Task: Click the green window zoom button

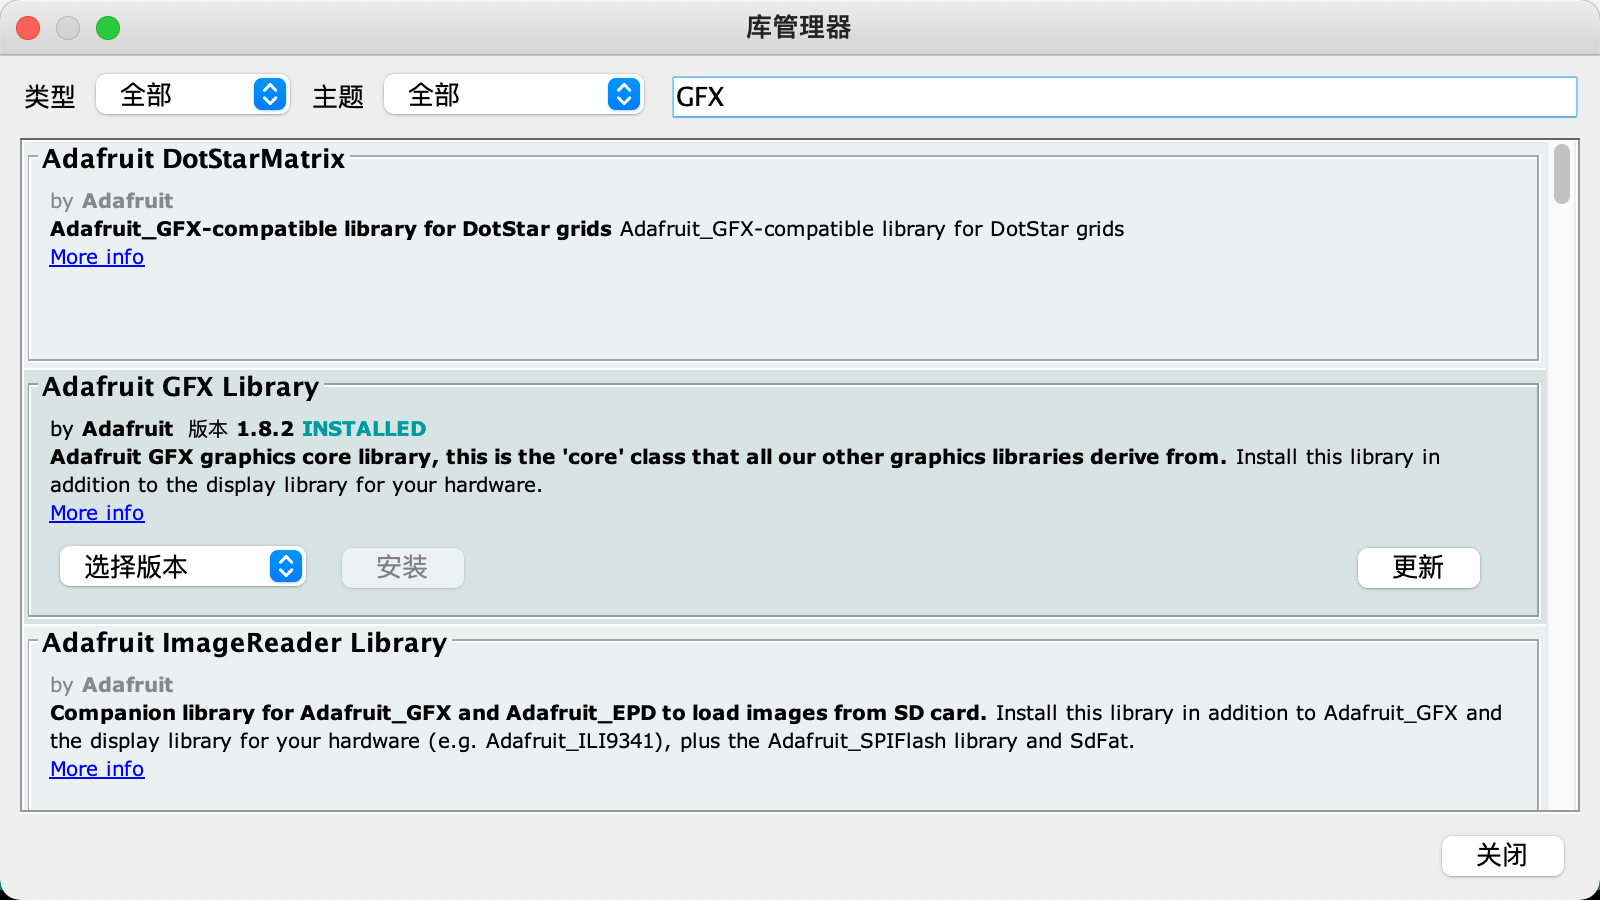Action: [x=108, y=28]
